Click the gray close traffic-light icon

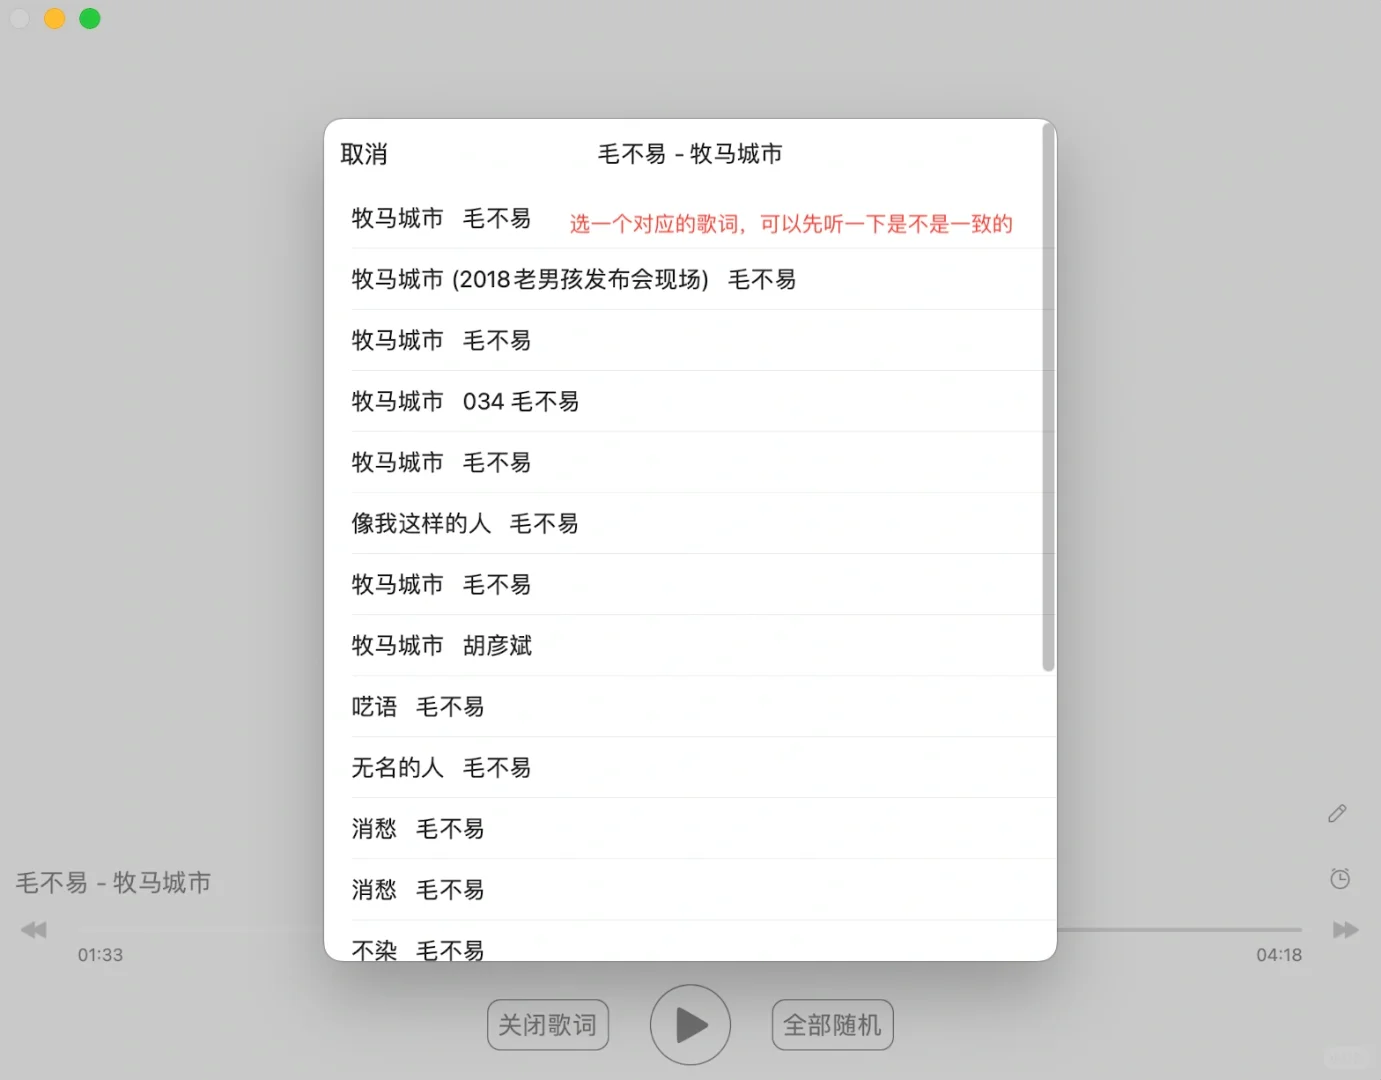click(19, 18)
